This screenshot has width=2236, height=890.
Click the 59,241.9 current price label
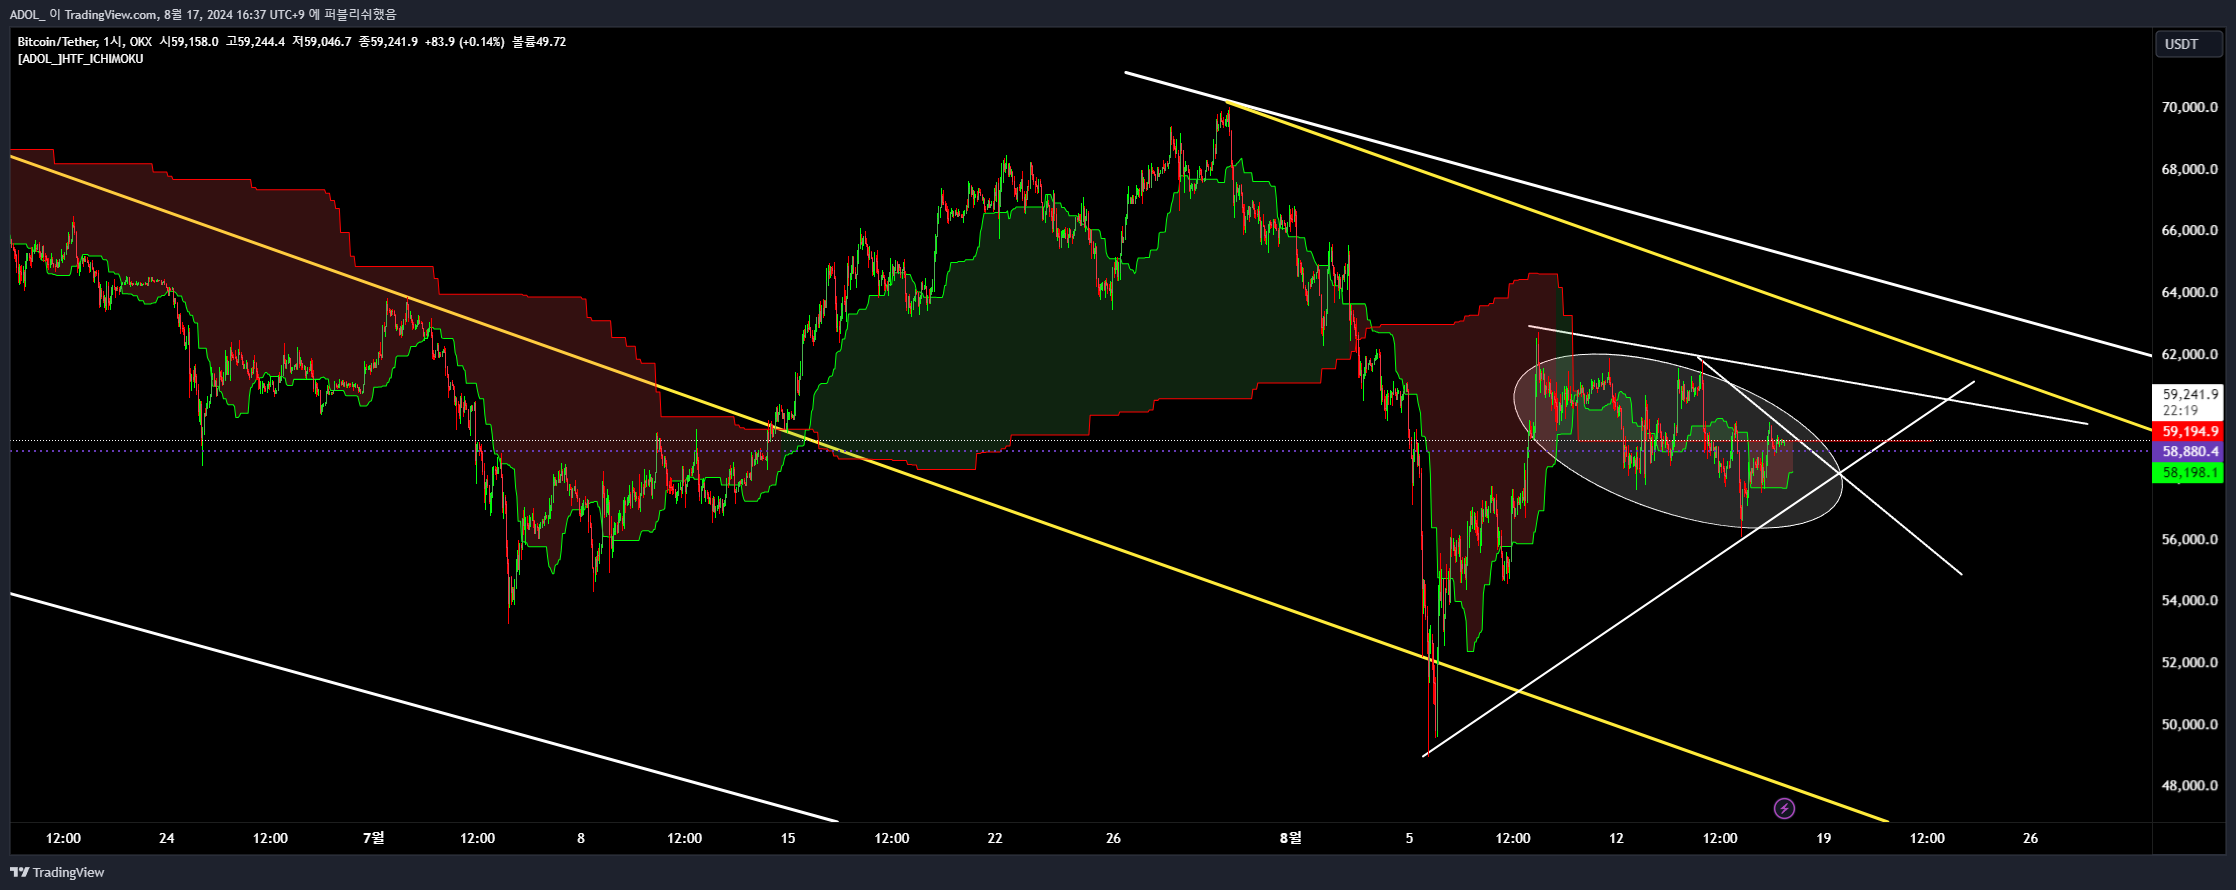pyautogui.click(x=2190, y=394)
